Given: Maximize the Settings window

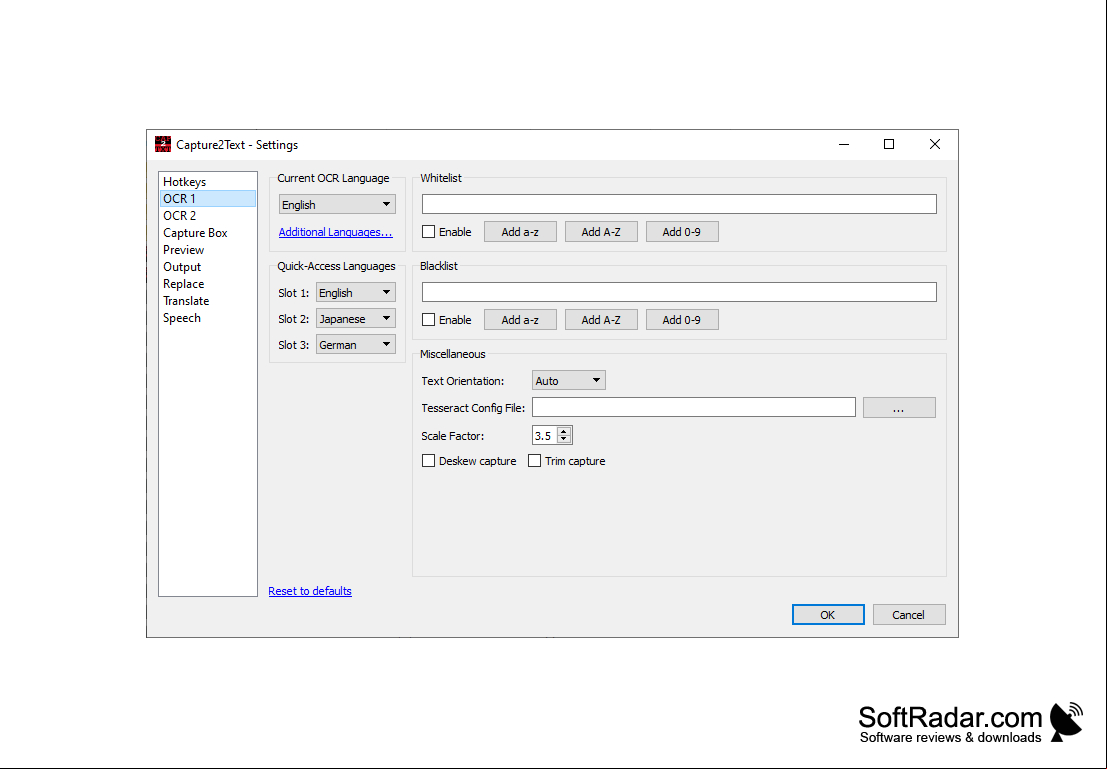Looking at the screenshot, I should [889, 144].
